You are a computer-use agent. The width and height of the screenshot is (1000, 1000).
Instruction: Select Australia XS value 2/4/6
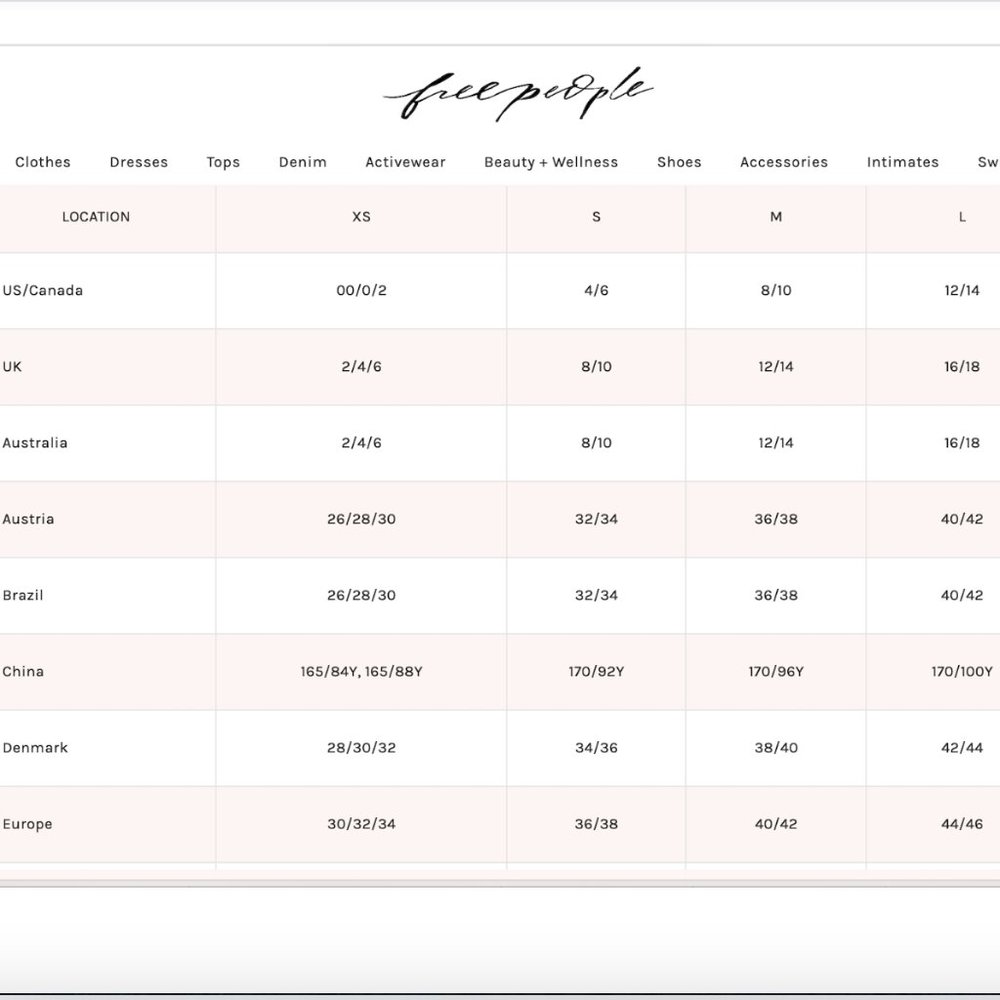pyautogui.click(x=361, y=443)
